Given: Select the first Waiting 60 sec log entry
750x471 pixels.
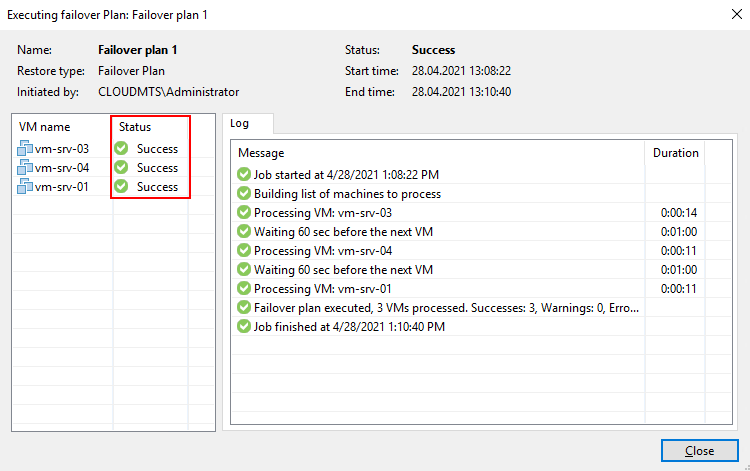Looking at the screenshot, I should [343, 231].
